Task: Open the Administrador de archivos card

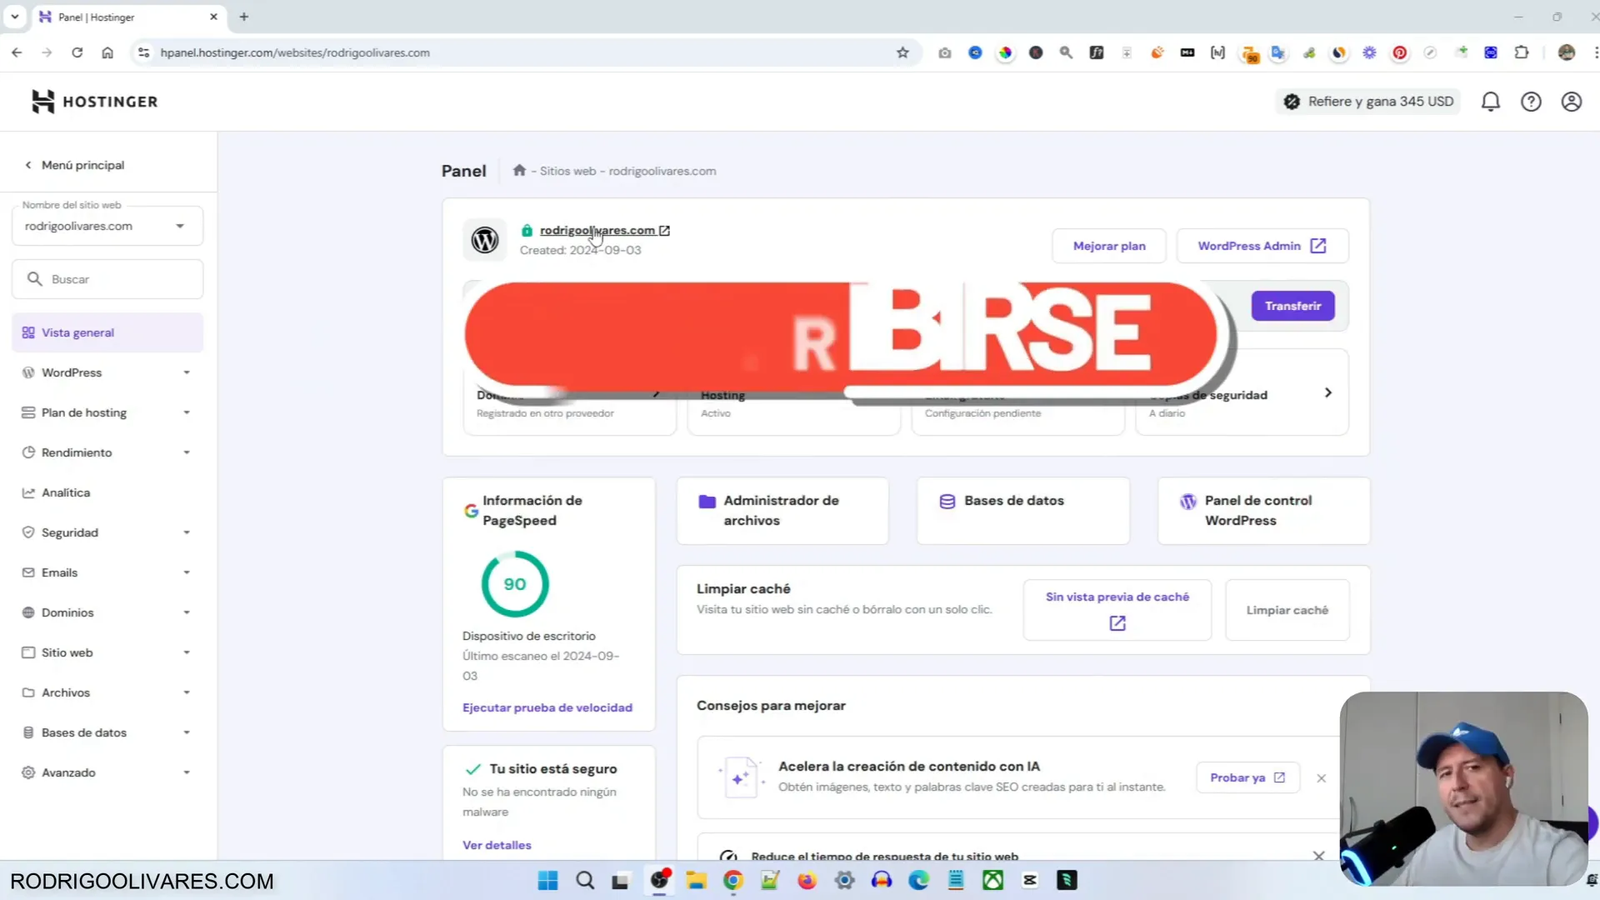Action: click(x=782, y=510)
